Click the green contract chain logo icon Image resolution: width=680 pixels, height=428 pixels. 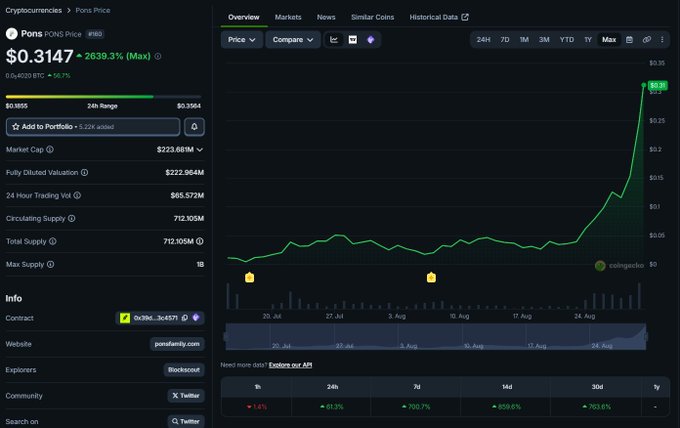(x=125, y=318)
